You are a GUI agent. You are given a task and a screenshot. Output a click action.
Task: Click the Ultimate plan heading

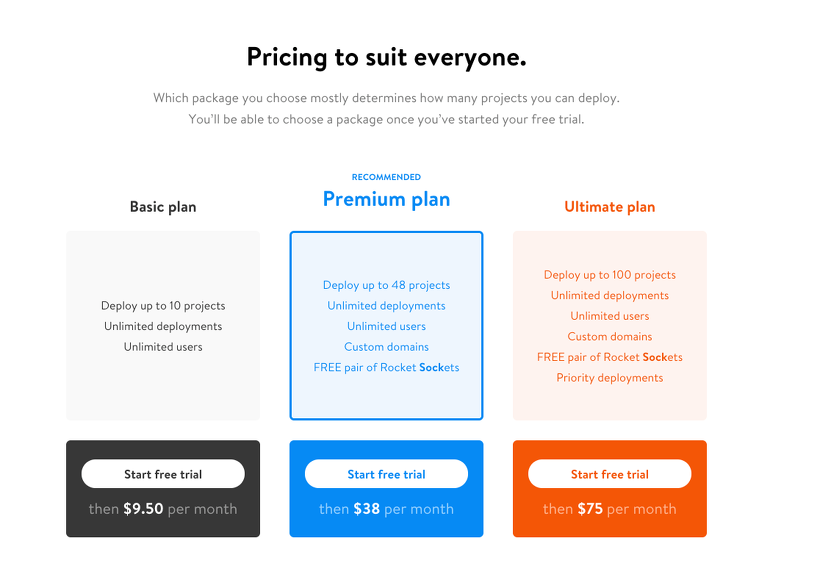(609, 207)
